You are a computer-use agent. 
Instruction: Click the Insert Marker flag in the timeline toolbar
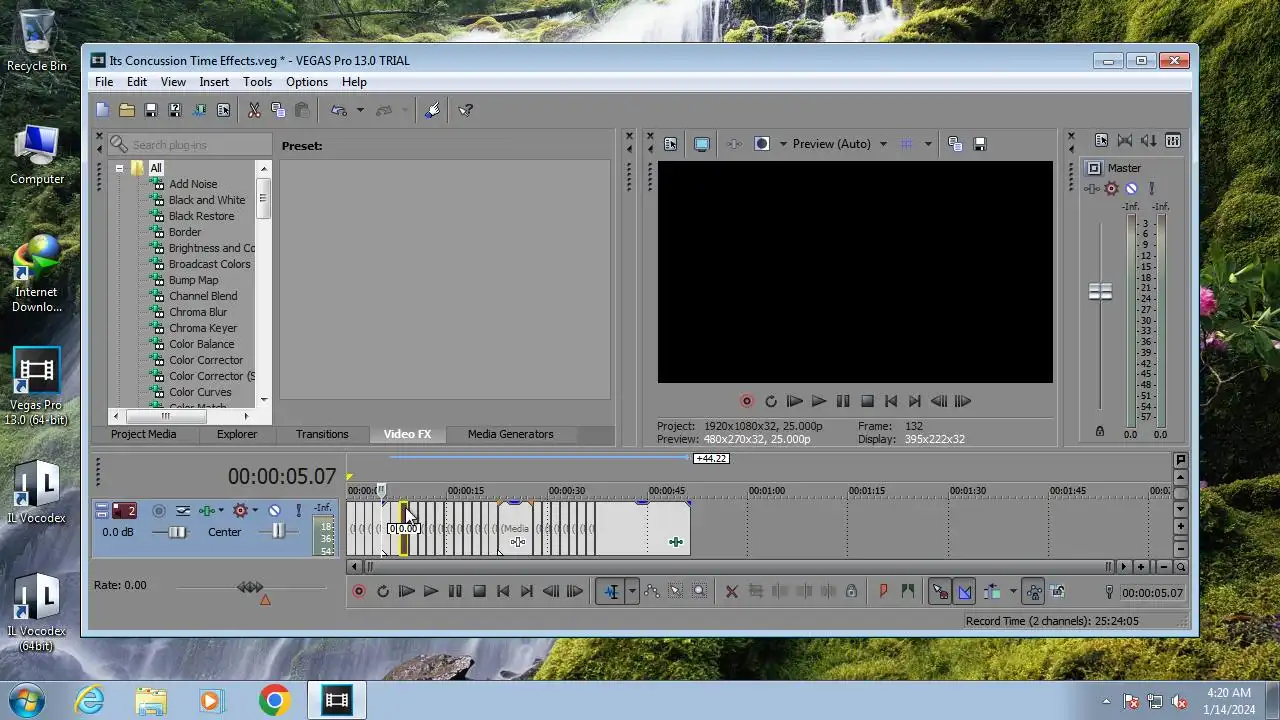[x=883, y=592]
